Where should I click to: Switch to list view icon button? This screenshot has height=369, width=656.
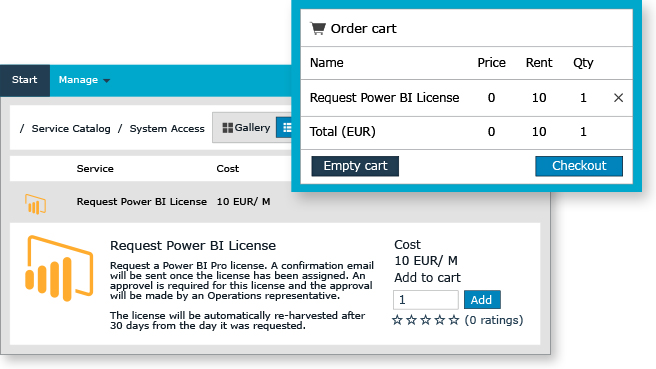point(284,128)
